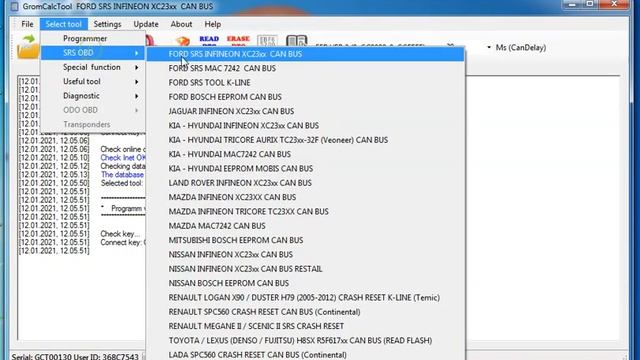Click the 'Checking data' log line
Image resolution: width=640 pixels, height=360 pixels.
click(123, 166)
